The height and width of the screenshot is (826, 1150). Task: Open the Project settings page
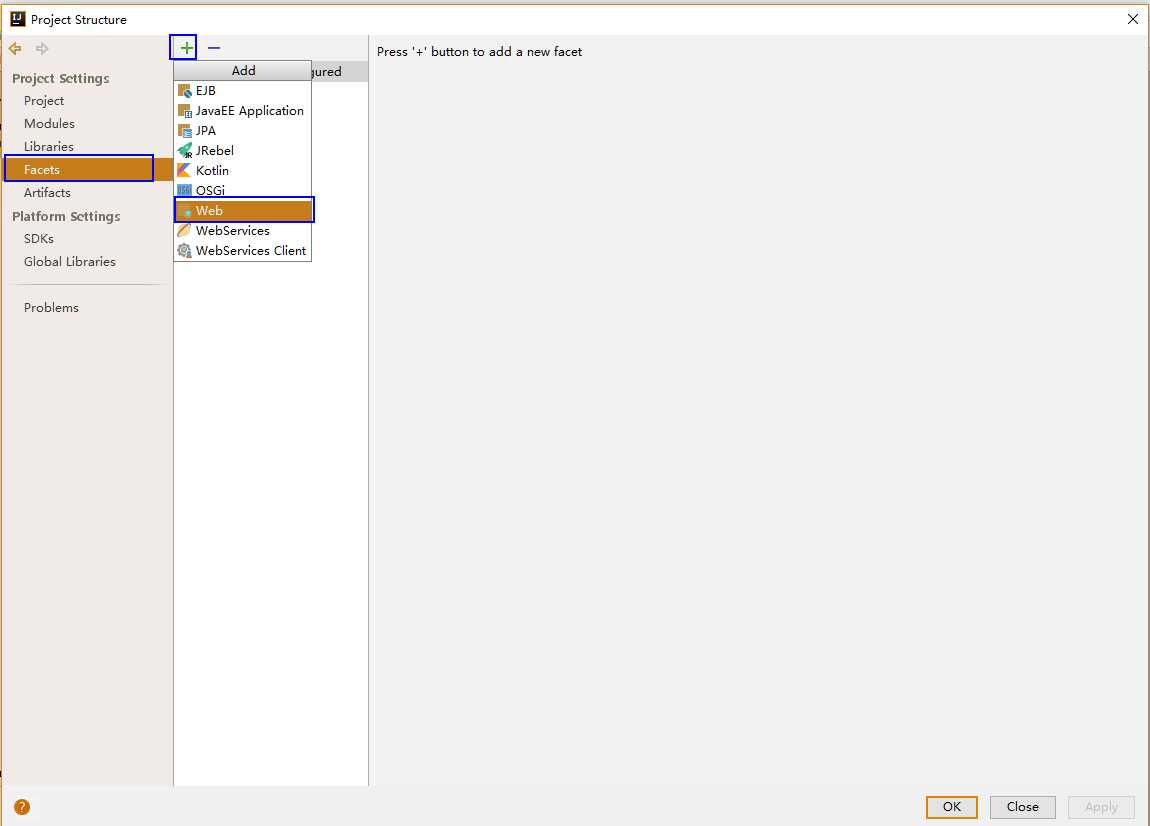(44, 100)
